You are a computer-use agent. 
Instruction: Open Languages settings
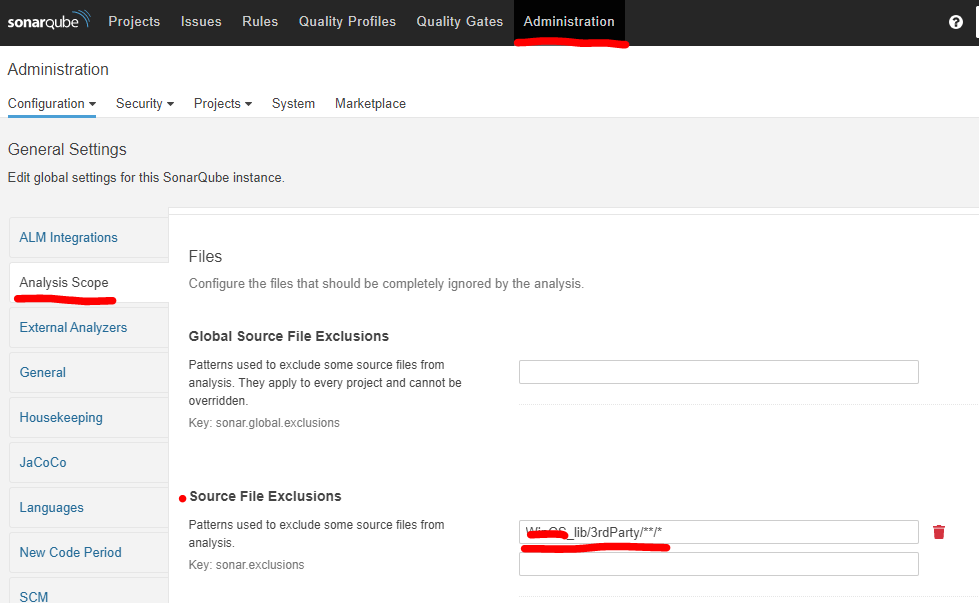(x=89, y=507)
